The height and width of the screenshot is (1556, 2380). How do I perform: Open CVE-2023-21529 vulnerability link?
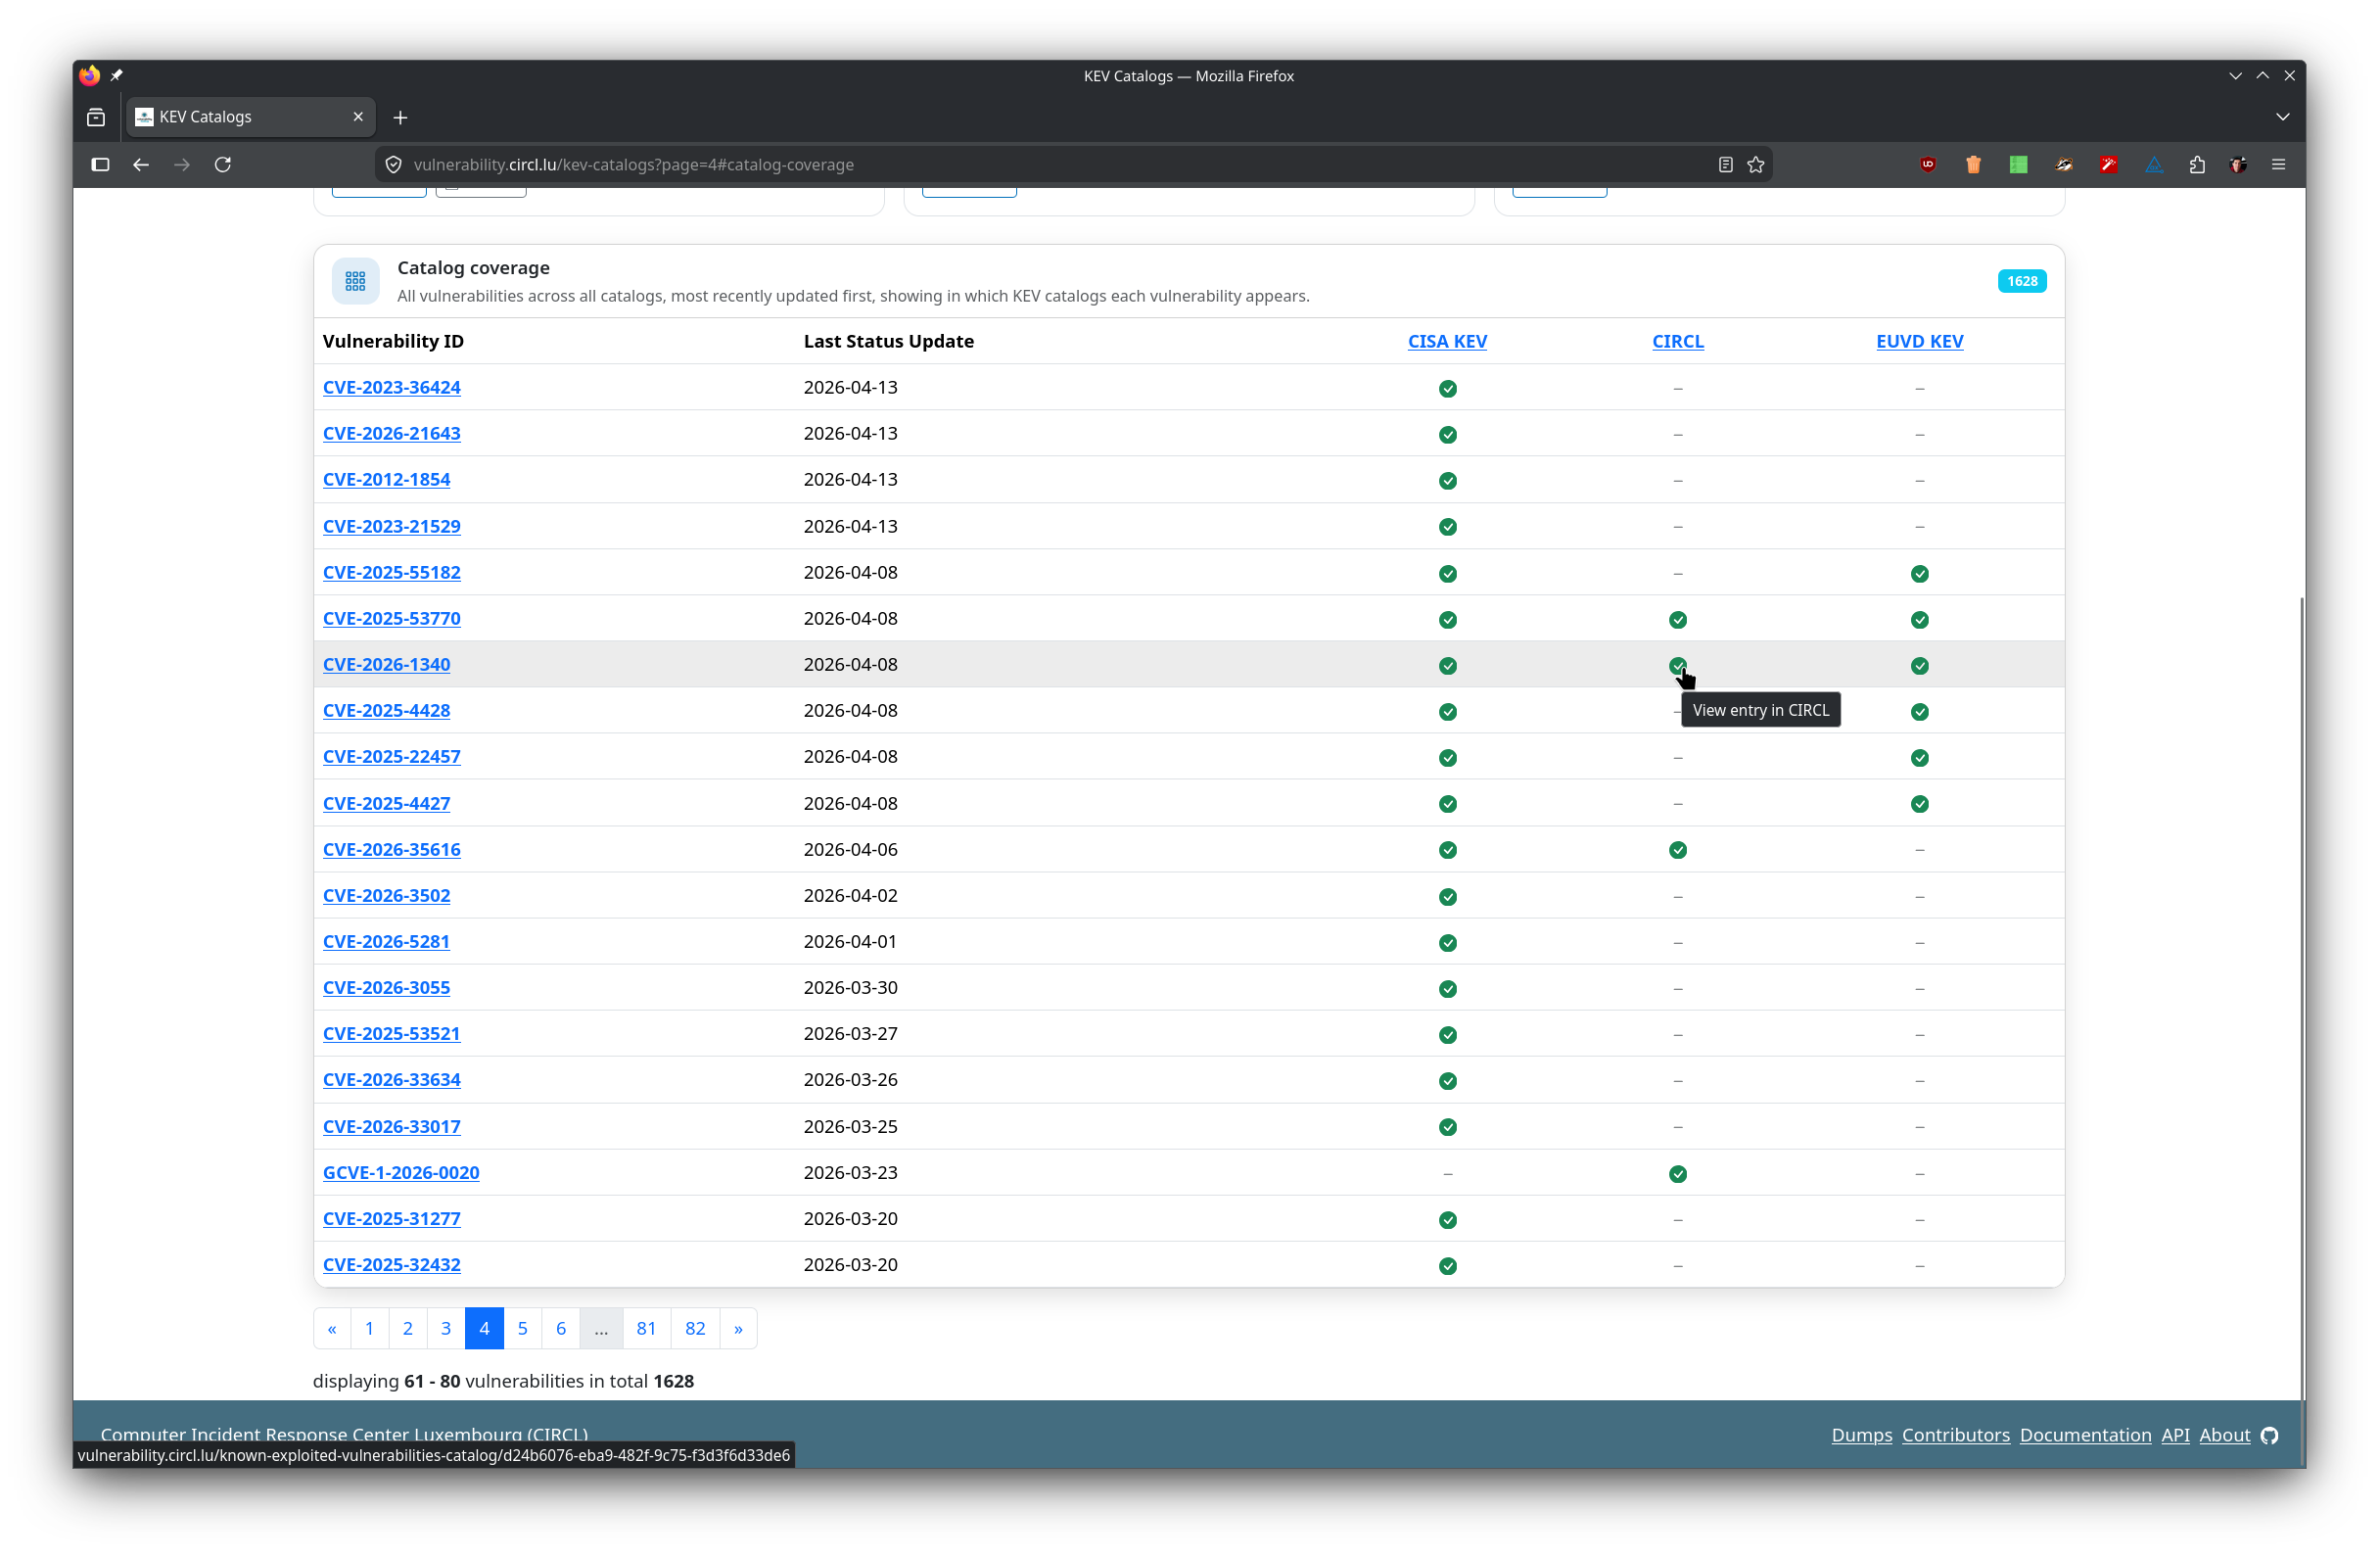coord(391,526)
